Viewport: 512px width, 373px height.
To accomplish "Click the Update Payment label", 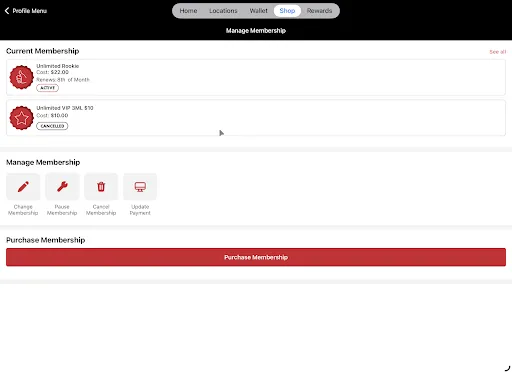I will [140, 210].
